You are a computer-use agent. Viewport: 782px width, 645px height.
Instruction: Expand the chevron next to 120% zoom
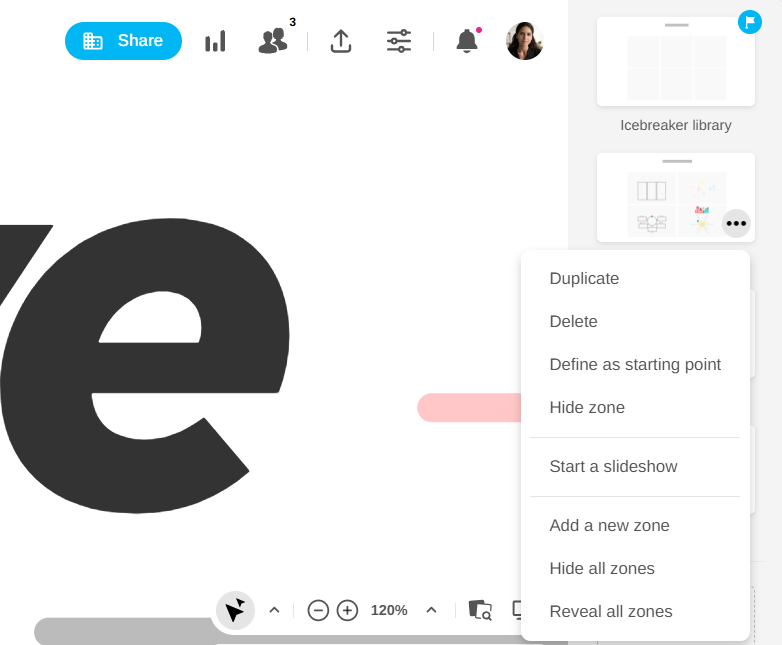(x=431, y=610)
